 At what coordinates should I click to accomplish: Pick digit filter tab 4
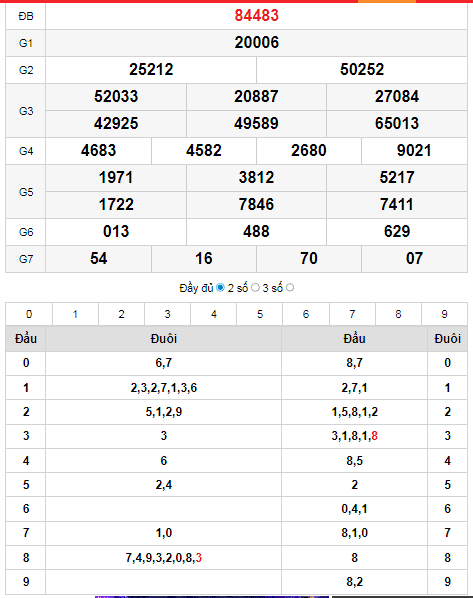pyautogui.click(x=214, y=314)
